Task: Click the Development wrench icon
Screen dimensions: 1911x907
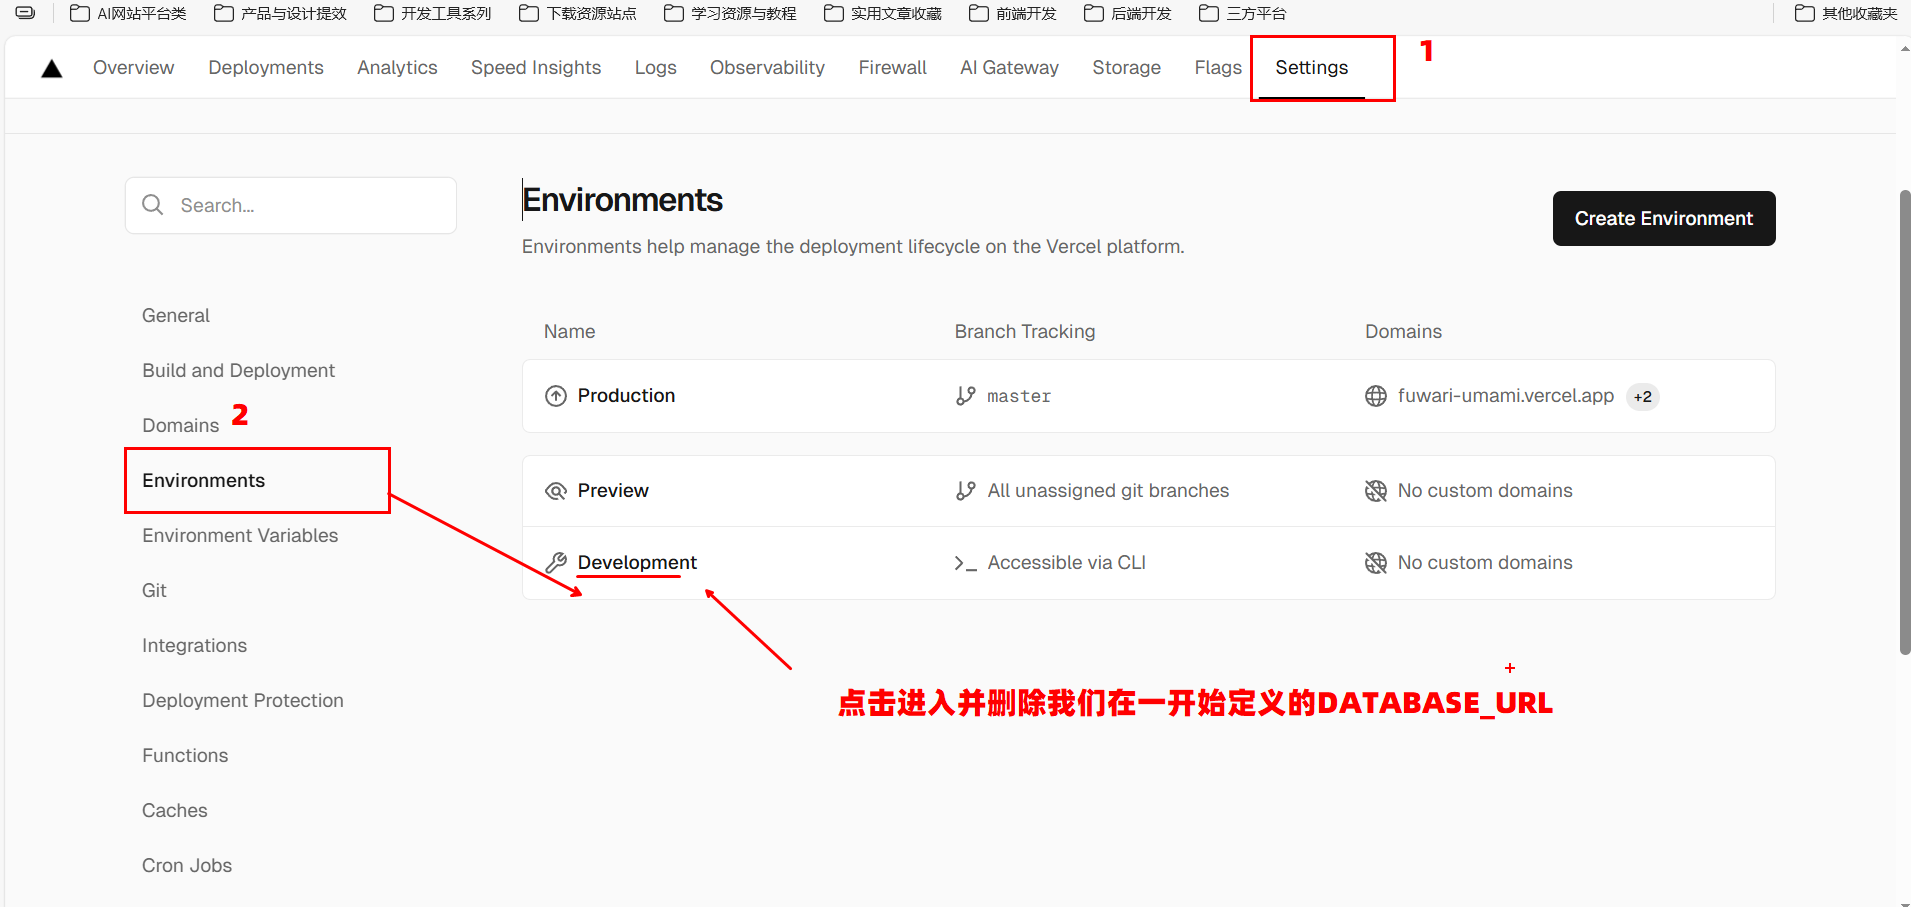Action: tap(556, 563)
